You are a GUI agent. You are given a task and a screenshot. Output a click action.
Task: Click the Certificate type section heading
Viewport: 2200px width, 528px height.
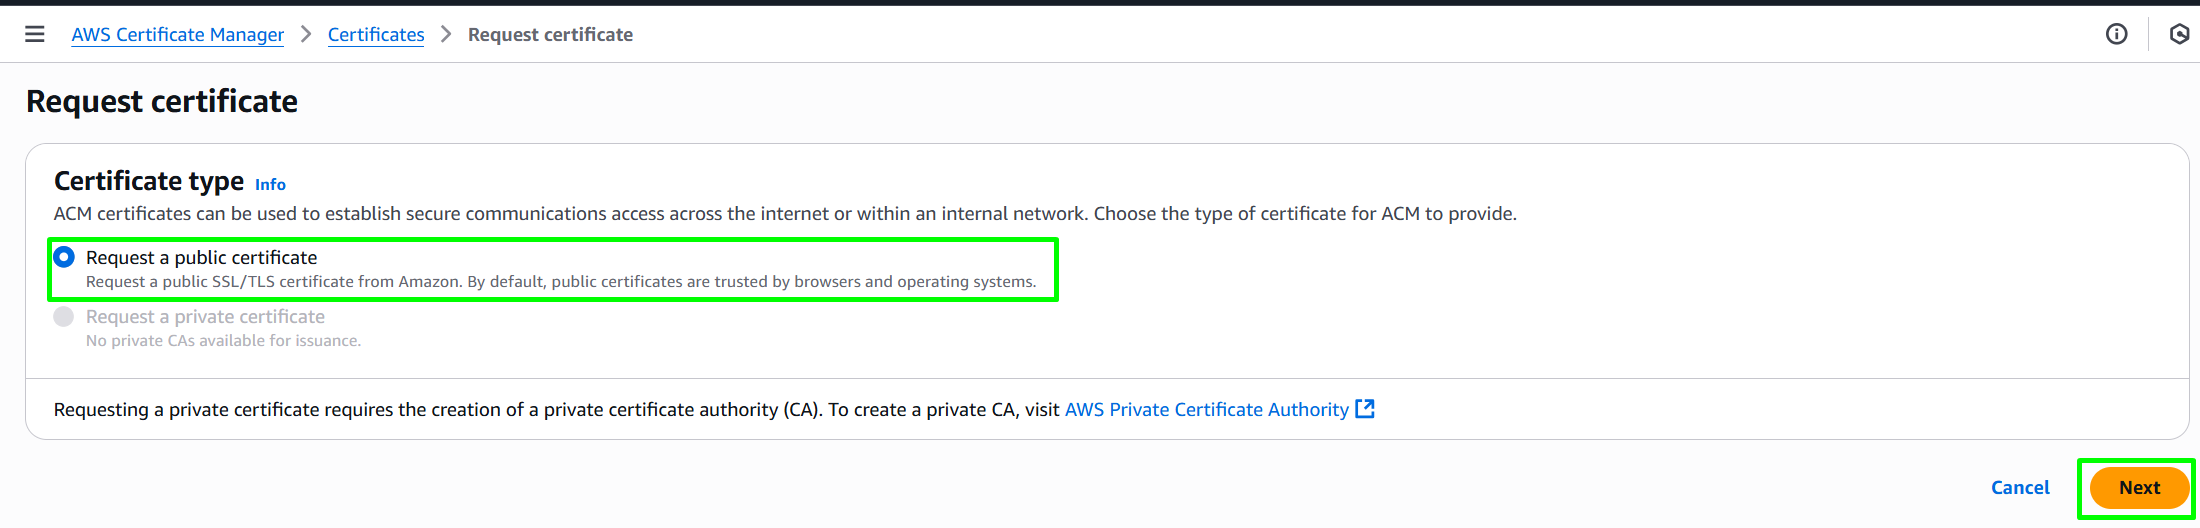pyautogui.click(x=149, y=180)
